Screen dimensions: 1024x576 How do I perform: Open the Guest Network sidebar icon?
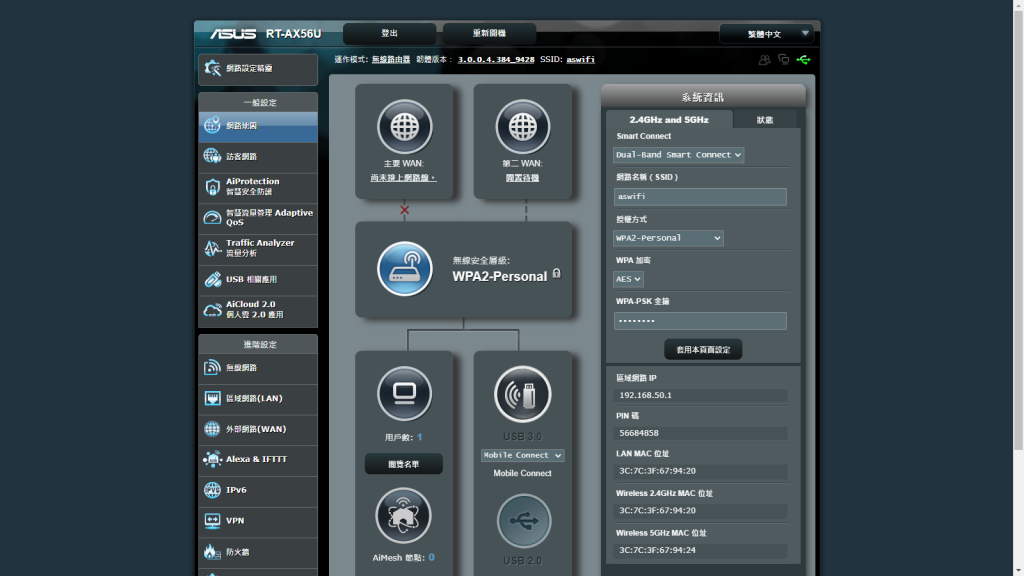click(x=212, y=156)
